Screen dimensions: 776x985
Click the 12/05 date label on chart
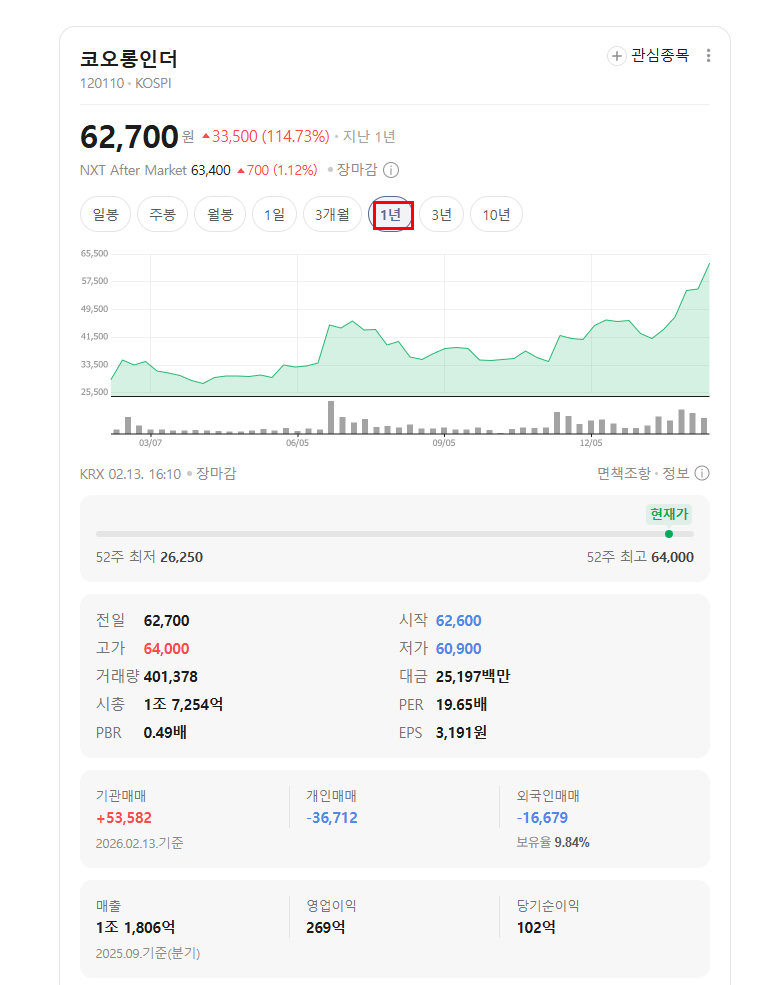tap(591, 443)
